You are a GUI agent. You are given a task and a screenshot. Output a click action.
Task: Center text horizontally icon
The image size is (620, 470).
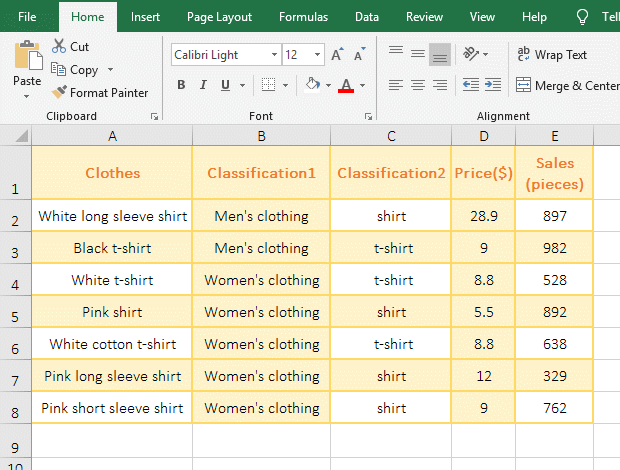point(418,85)
